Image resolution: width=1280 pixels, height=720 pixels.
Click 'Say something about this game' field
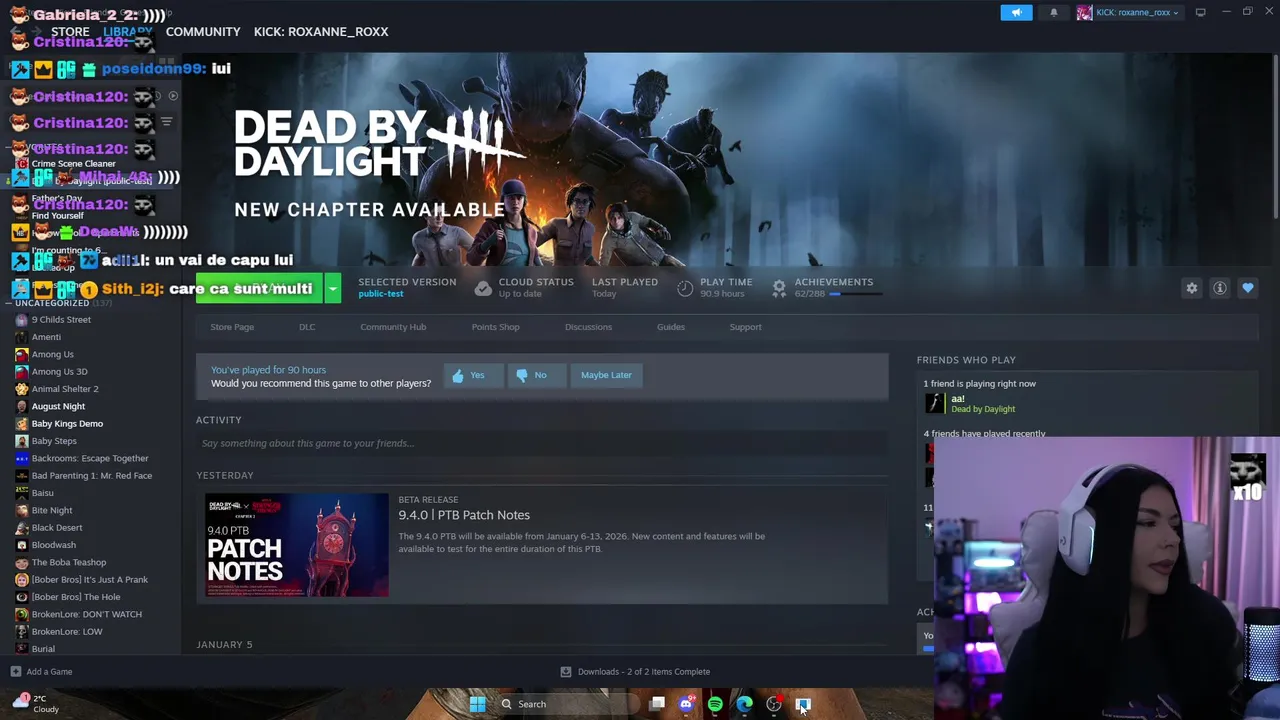(x=541, y=443)
